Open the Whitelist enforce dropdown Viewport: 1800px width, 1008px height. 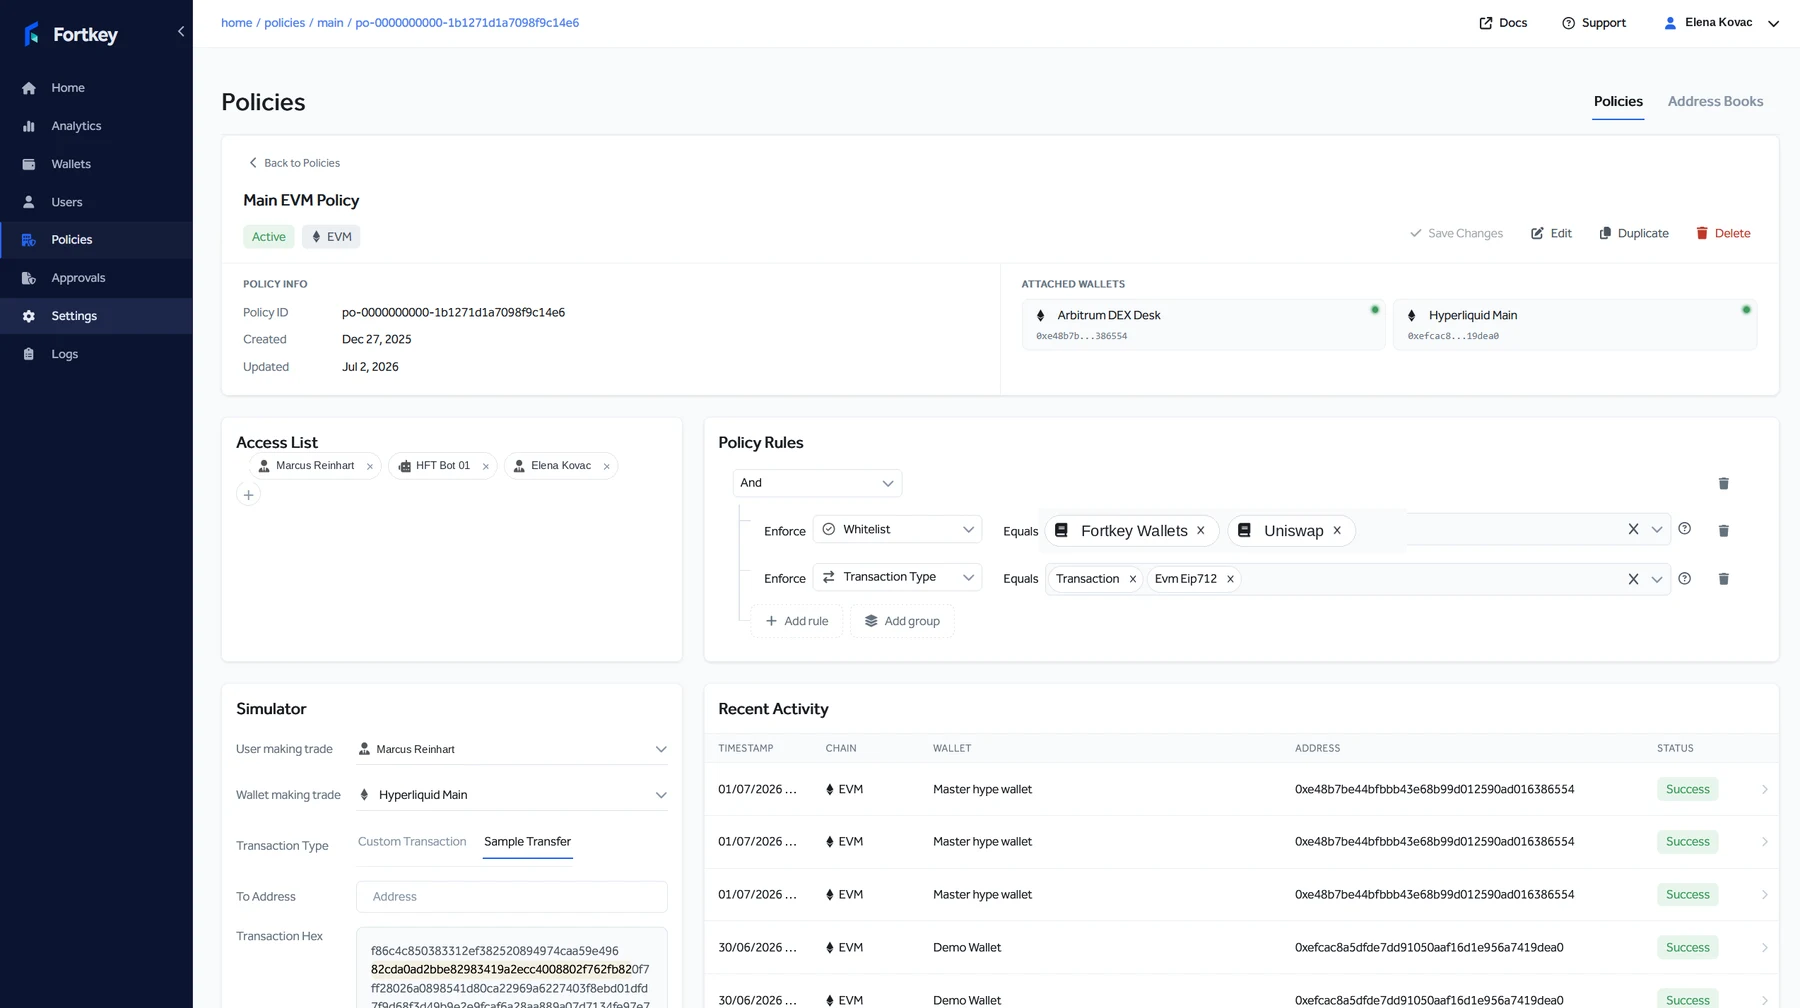(897, 530)
